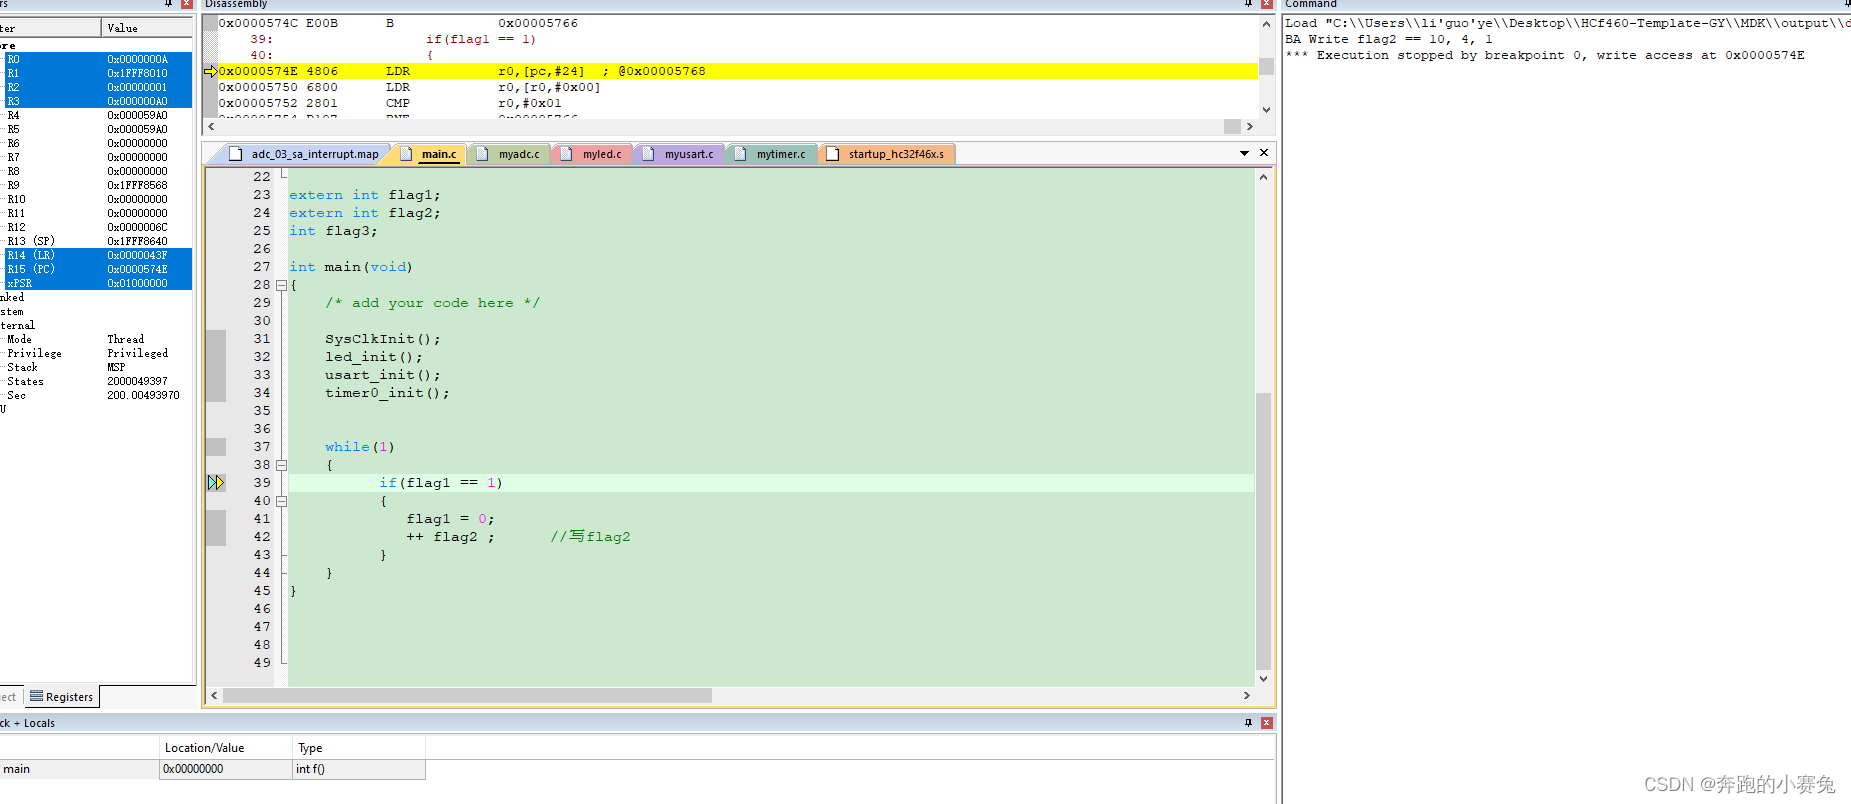The image size is (1851, 804).
Task: Pin the Registers panel
Action: [169, 4]
